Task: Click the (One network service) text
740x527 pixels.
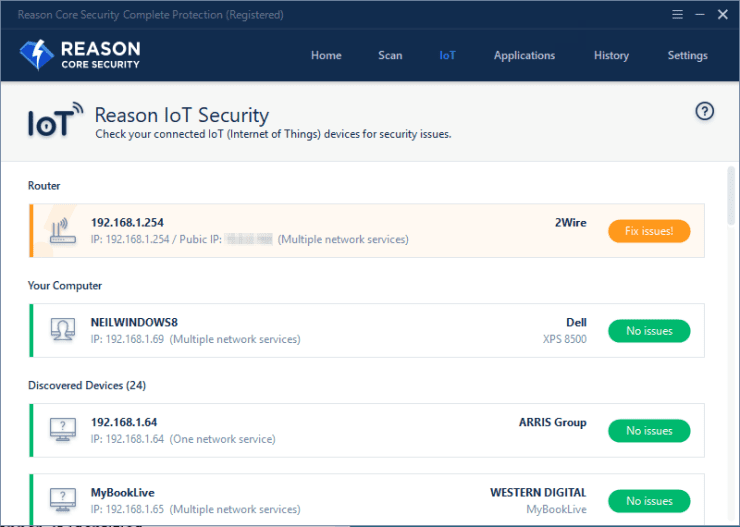Action: point(222,439)
